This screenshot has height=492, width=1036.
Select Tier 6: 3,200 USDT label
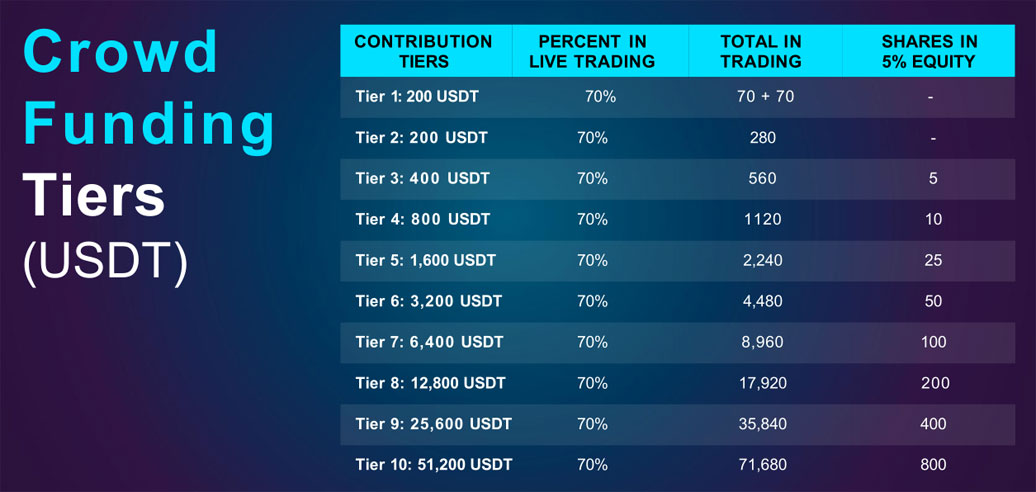(428, 301)
